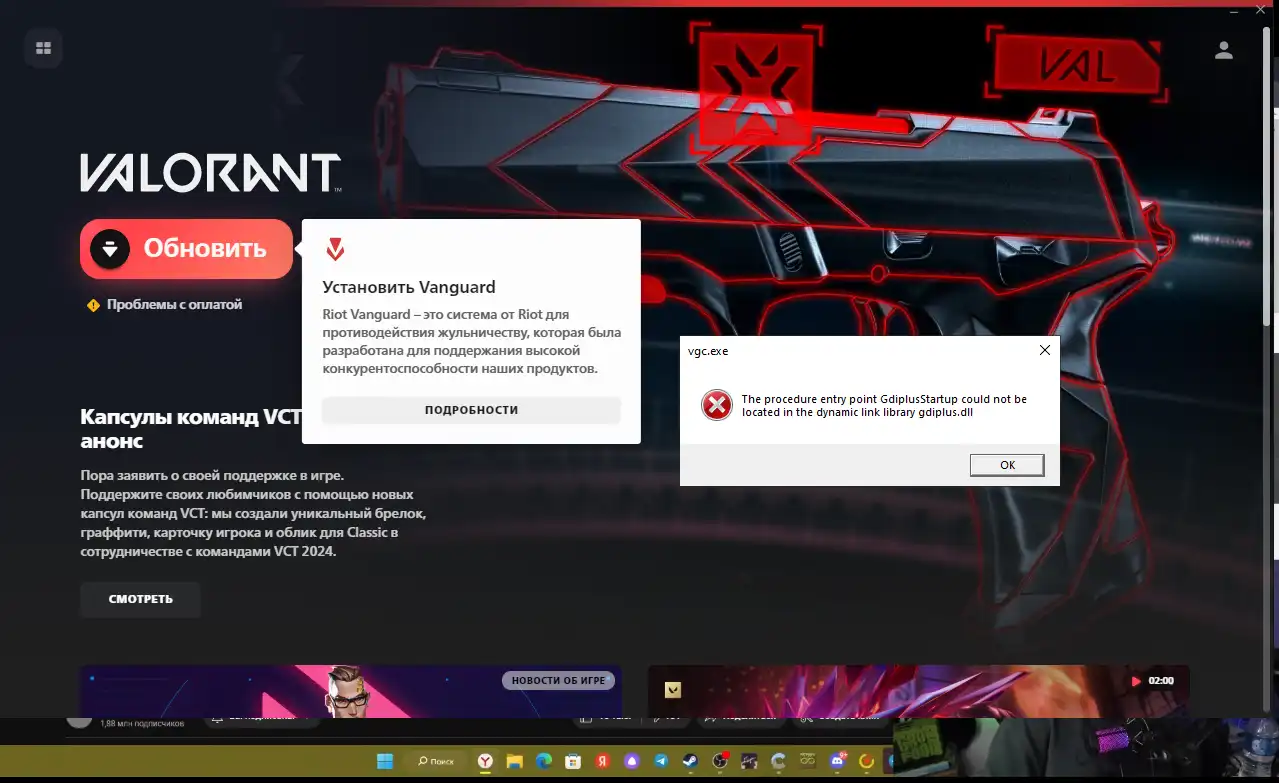This screenshot has height=783, width=1279.
Task: Launch Microsoft Edge from the taskbar
Action: tap(543, 761)
